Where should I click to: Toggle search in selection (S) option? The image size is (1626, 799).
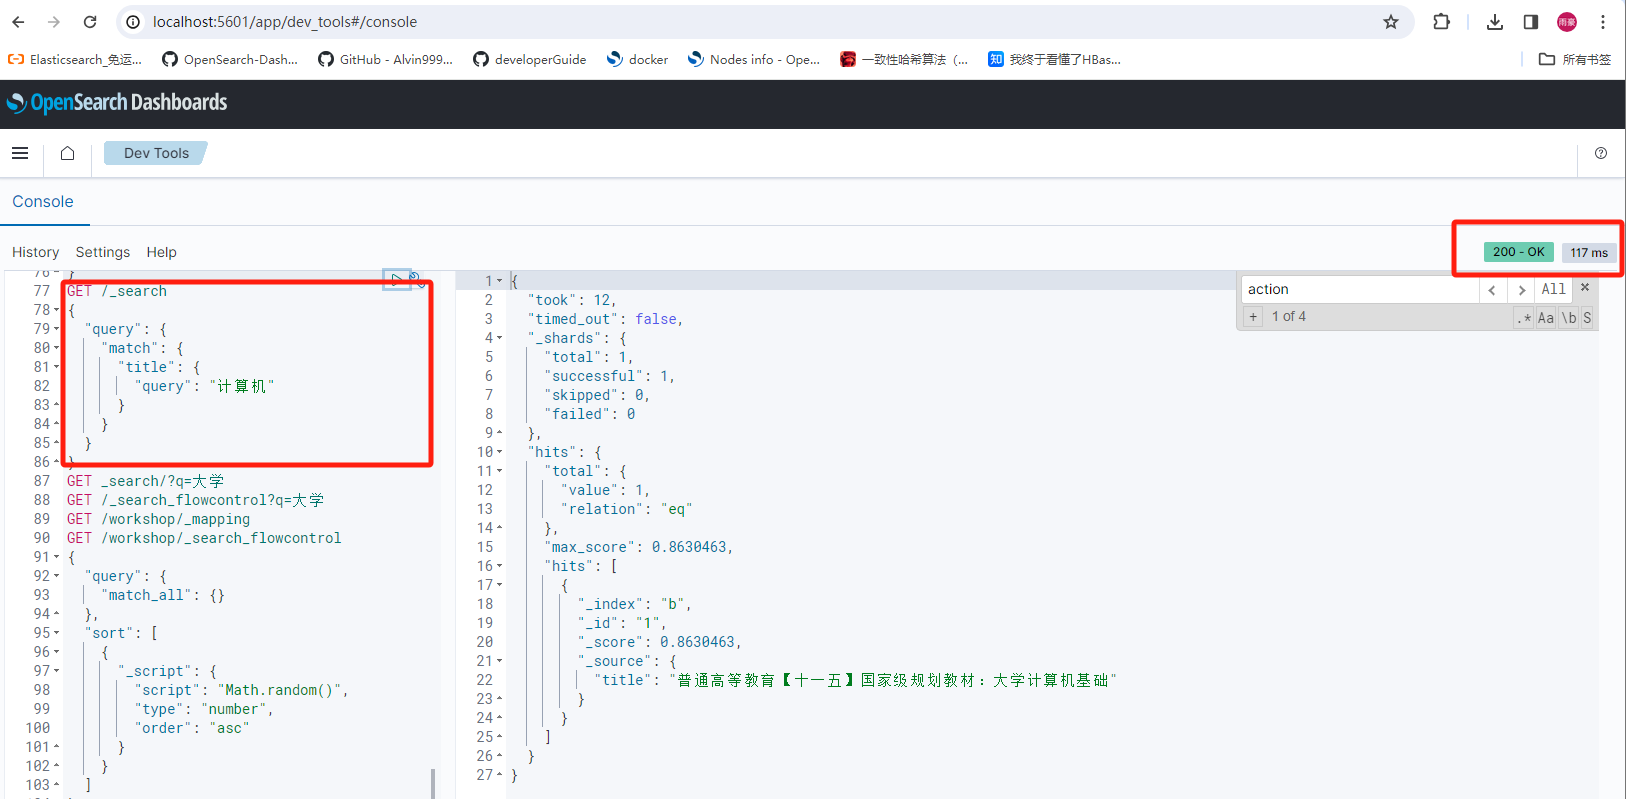coord(1587,318)
